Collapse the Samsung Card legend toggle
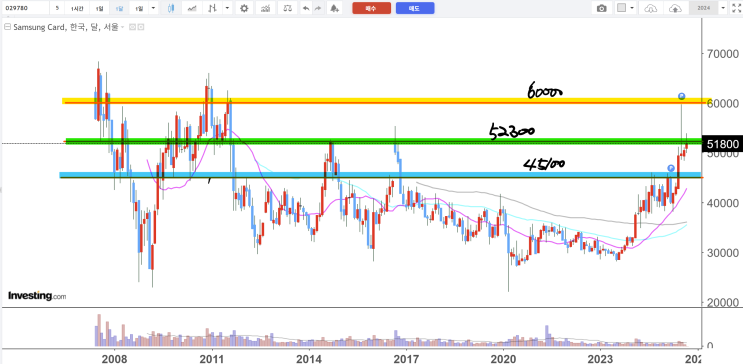The height and width of the screenshot is (364, 743). pyautogui.click(x=7, y=27)
